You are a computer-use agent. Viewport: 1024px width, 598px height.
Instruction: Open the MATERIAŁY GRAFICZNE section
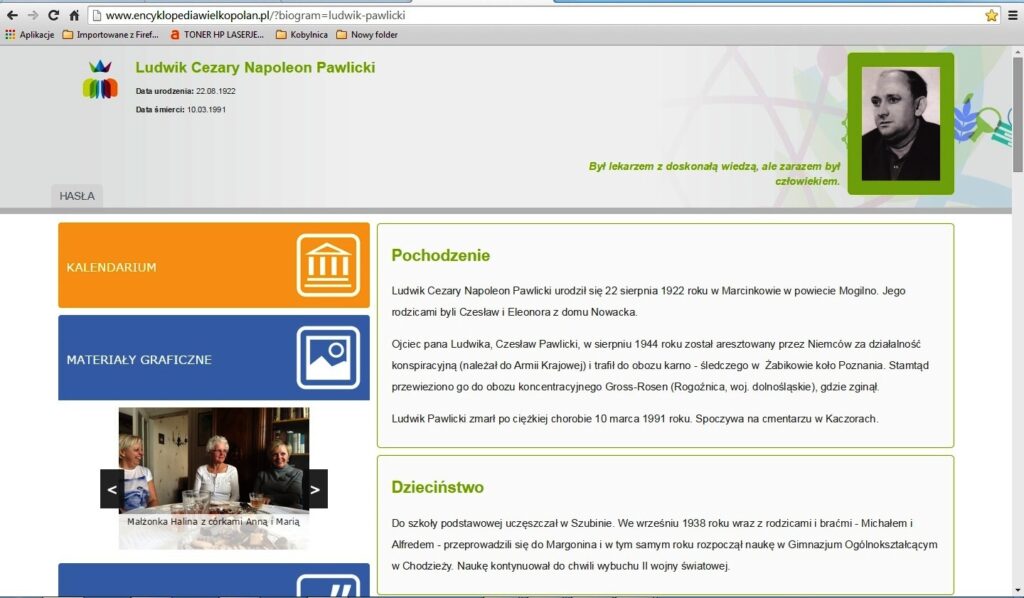pos(214,358)
